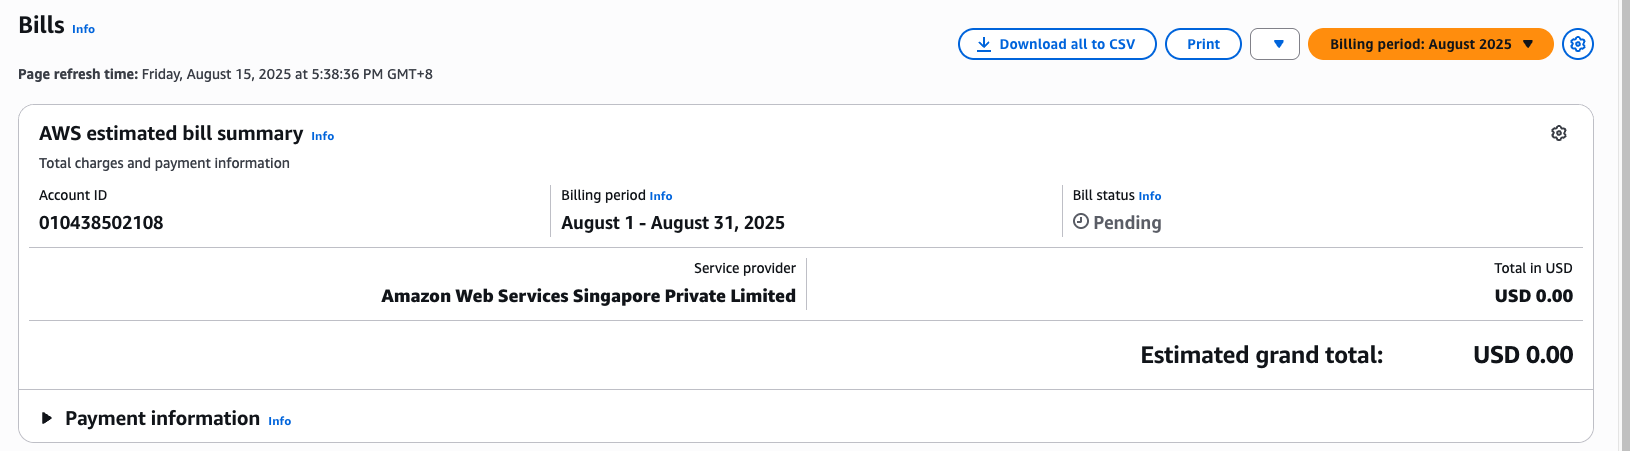Click Info link next to Billing period label
The height and width of the screenshot is (451, 1630).
[x=661, y=196]
